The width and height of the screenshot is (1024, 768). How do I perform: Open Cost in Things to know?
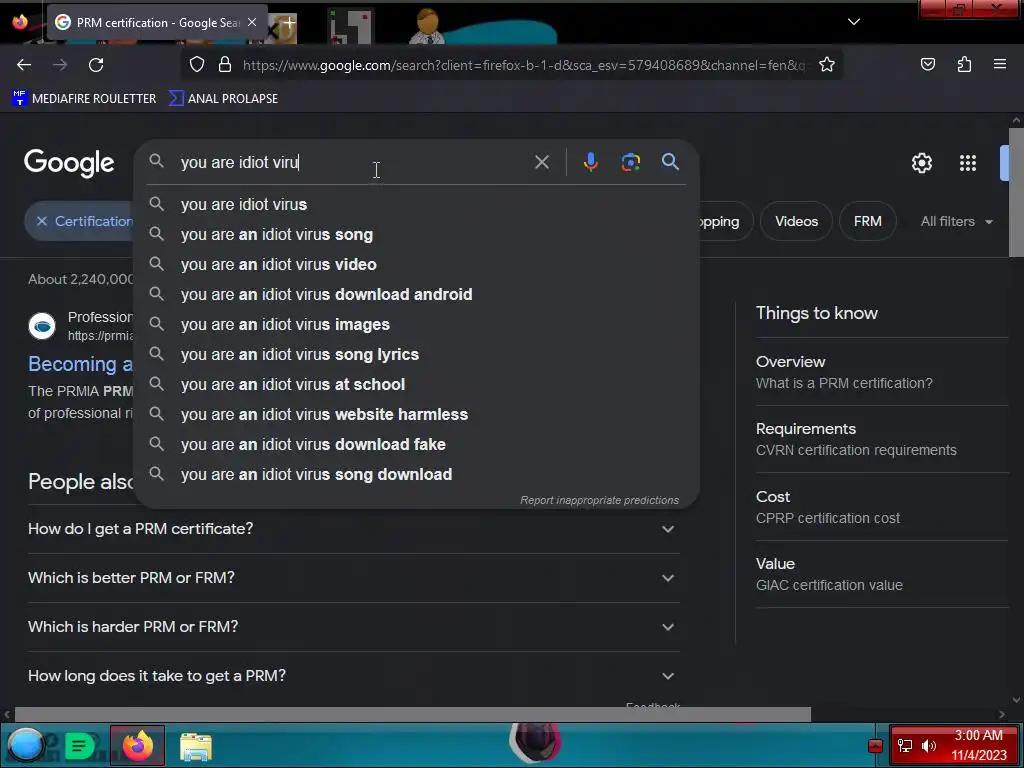[882, 507]
